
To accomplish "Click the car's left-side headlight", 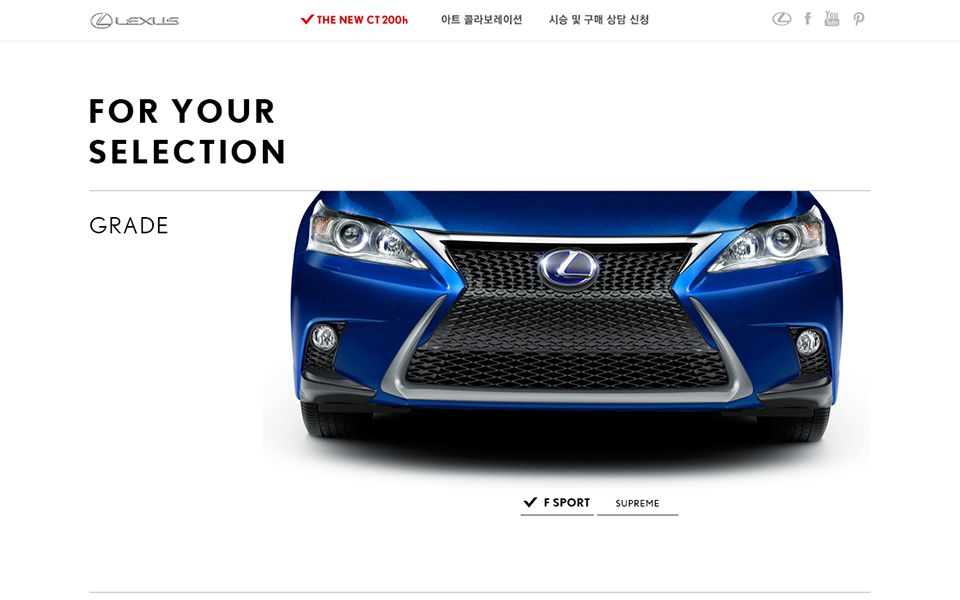I will pos(366,238).
